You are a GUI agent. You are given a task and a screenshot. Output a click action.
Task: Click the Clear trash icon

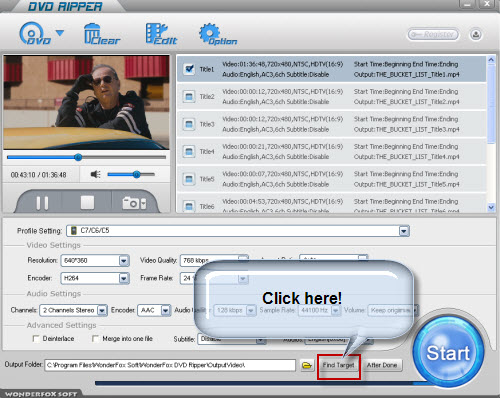pyautogui.click(x=101, y=34)
